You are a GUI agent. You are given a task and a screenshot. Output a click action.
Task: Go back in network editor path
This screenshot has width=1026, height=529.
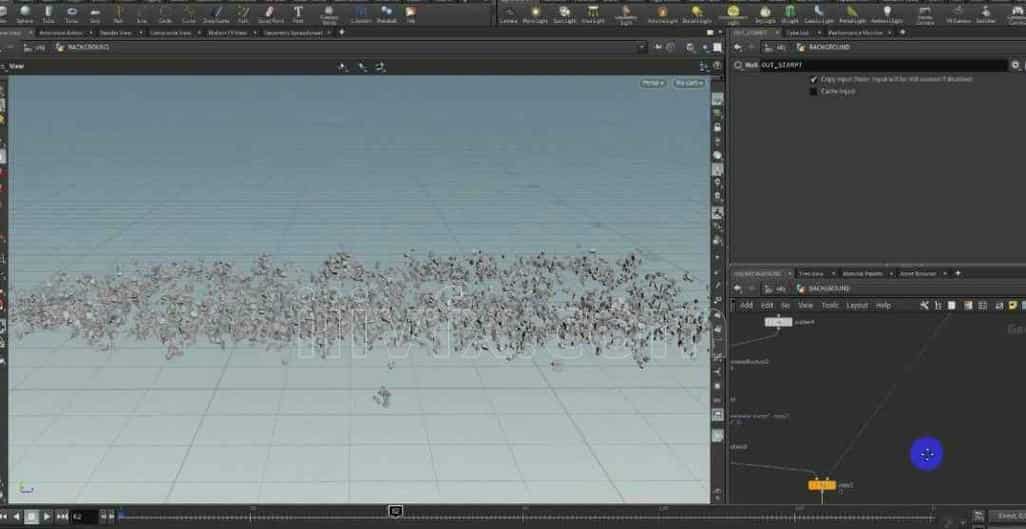pyautogui.click(x=738, y=289)
